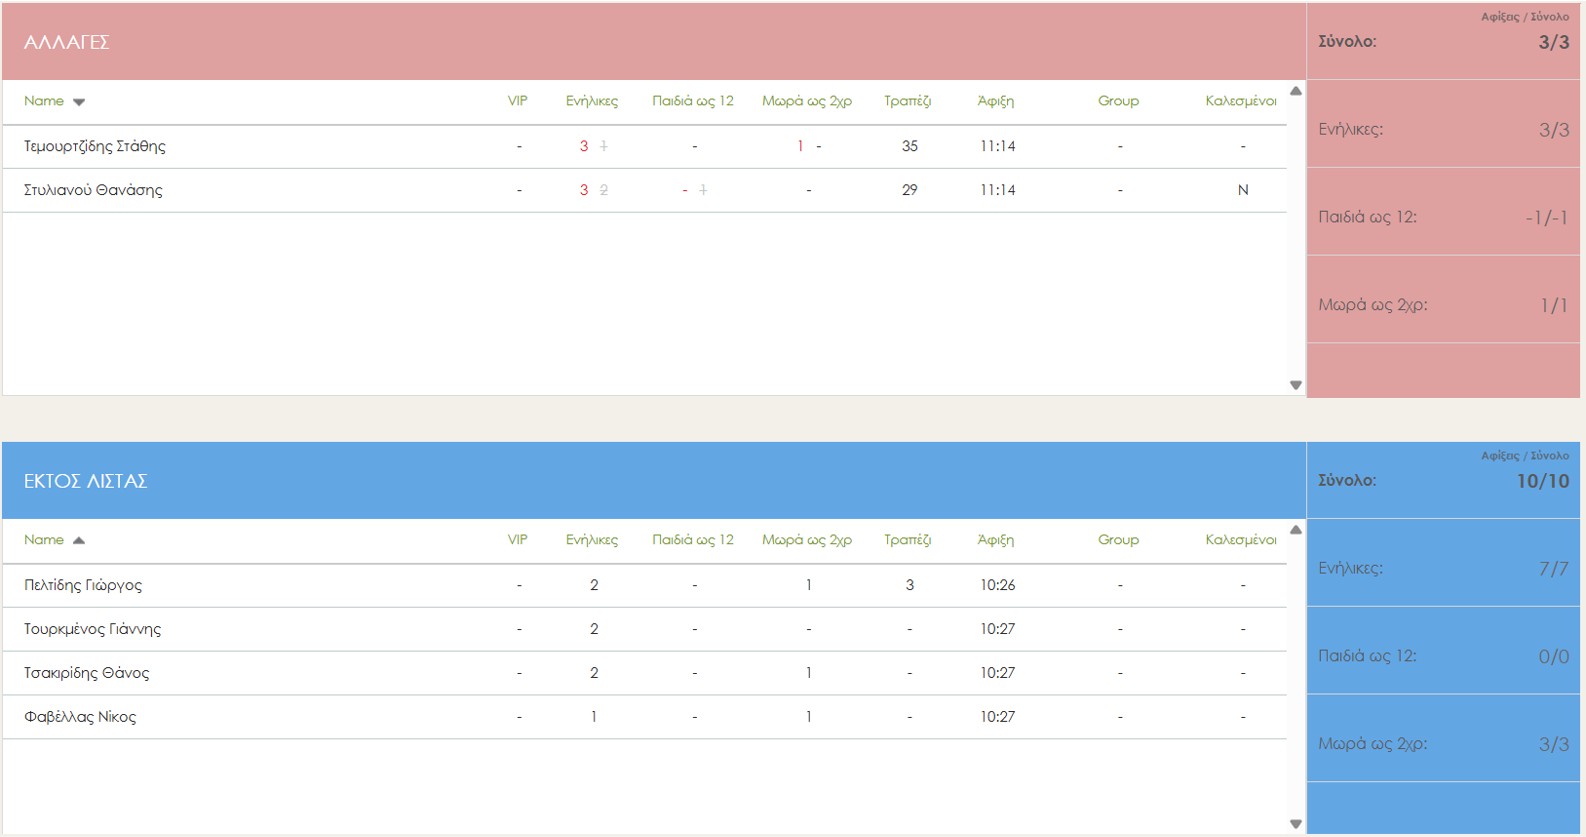1586x837 pixels.
Task: Click sort arrow next to Name in ΕΚΤΟΣ ΛΙΣΤΑΣ table
Action: click(79, 541)
